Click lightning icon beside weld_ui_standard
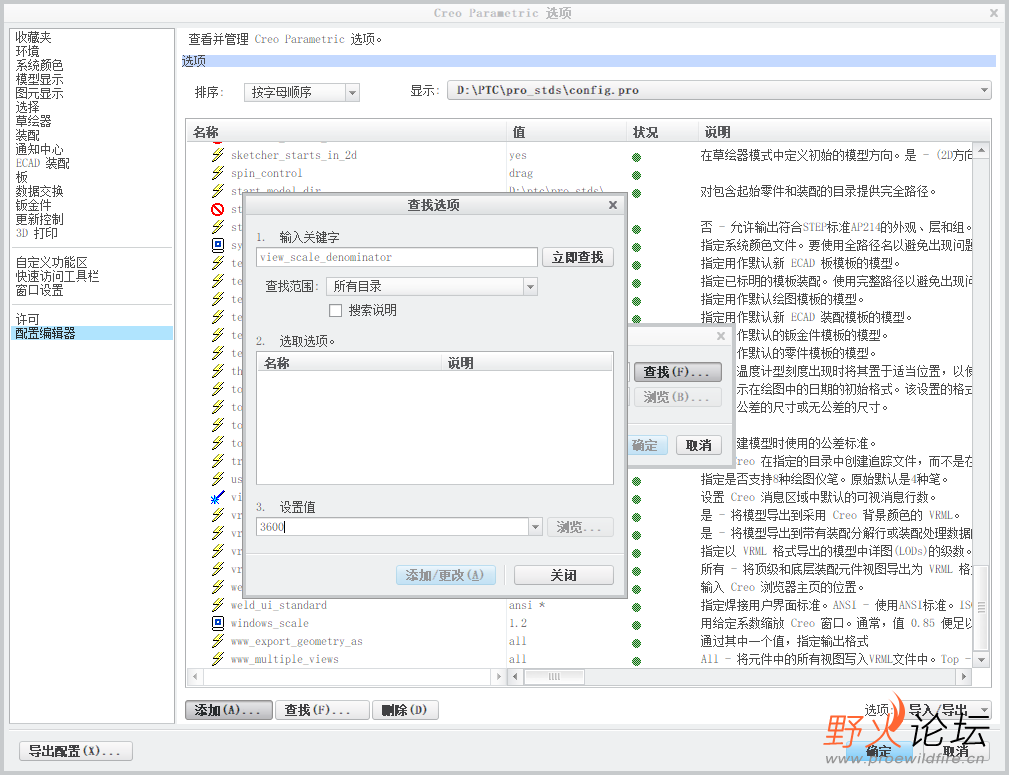 (x=218, y=605)
